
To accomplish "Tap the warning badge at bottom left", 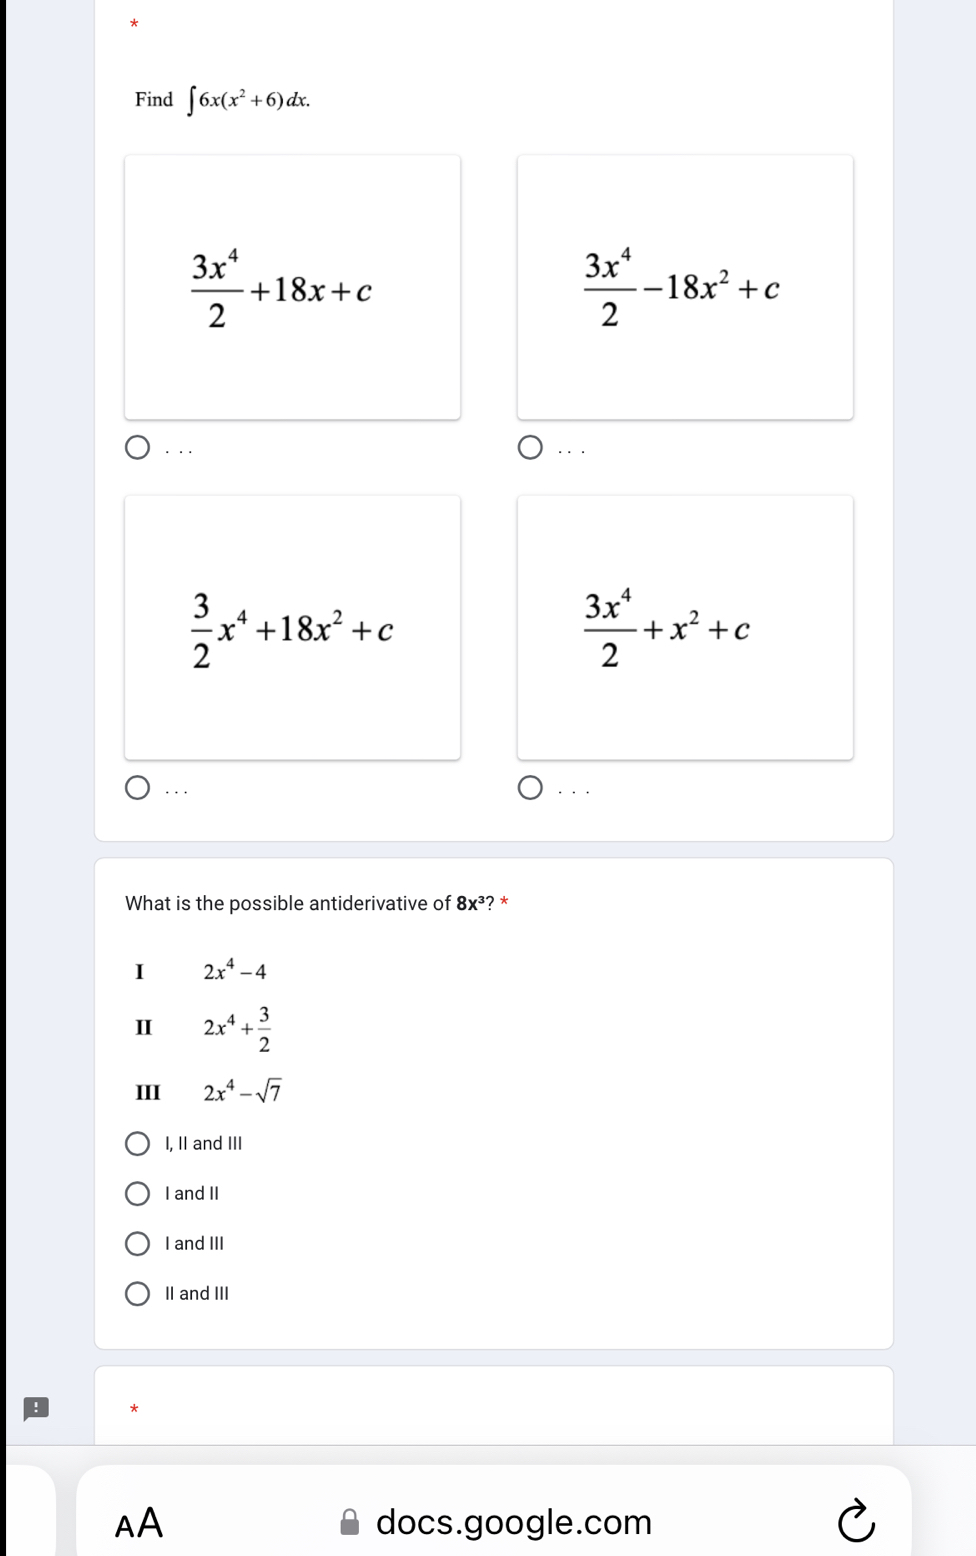I will (38, 1407).
